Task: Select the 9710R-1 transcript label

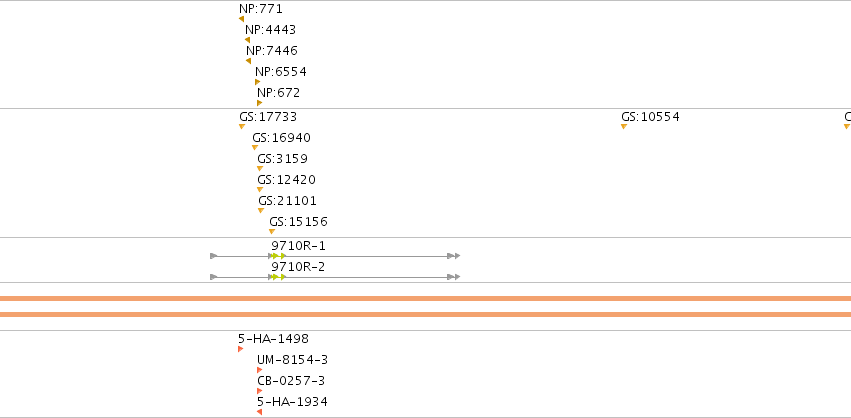Action: [x=299, y=246]
